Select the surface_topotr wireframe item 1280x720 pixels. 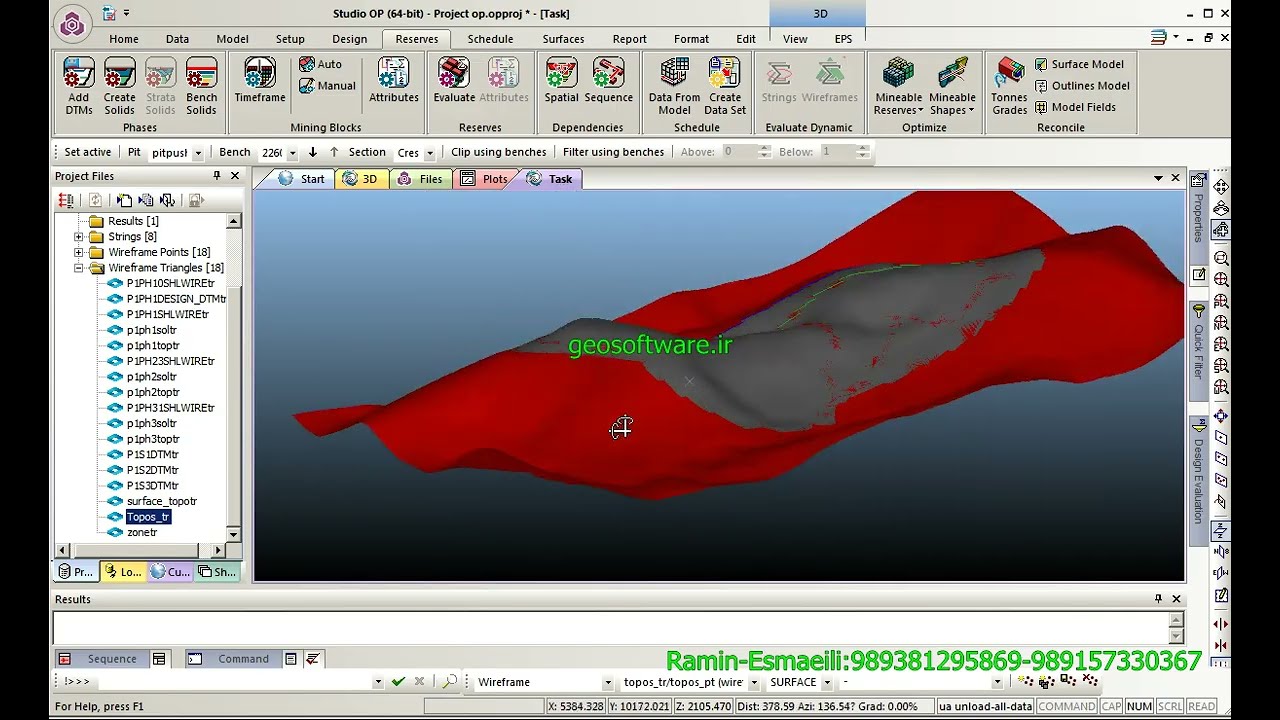(161, 501)
